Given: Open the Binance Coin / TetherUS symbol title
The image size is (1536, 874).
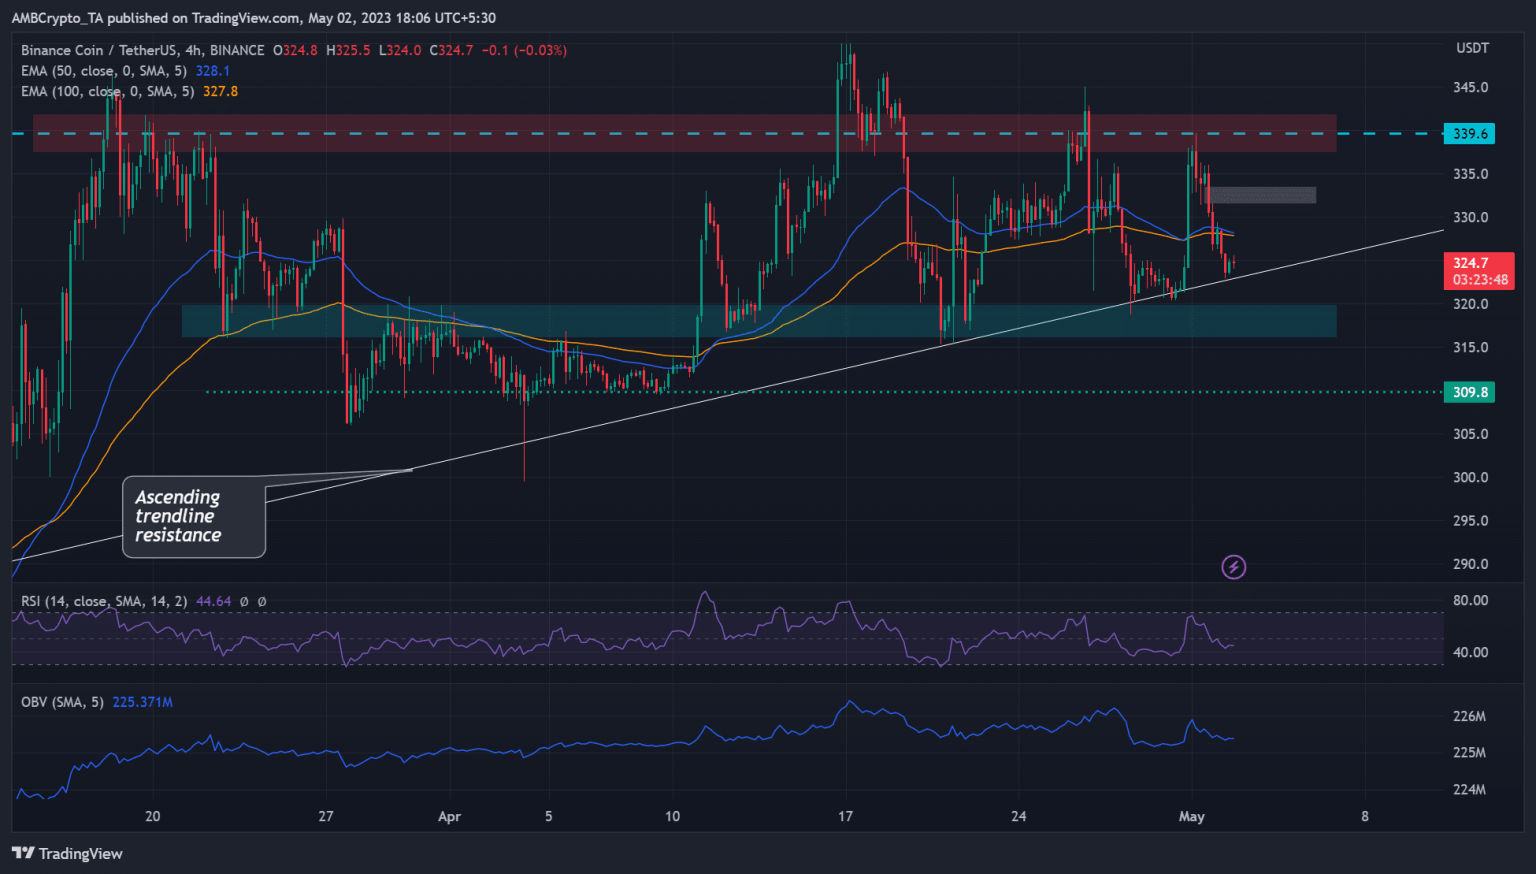Looking at the screenshot, I should (94, 50).
